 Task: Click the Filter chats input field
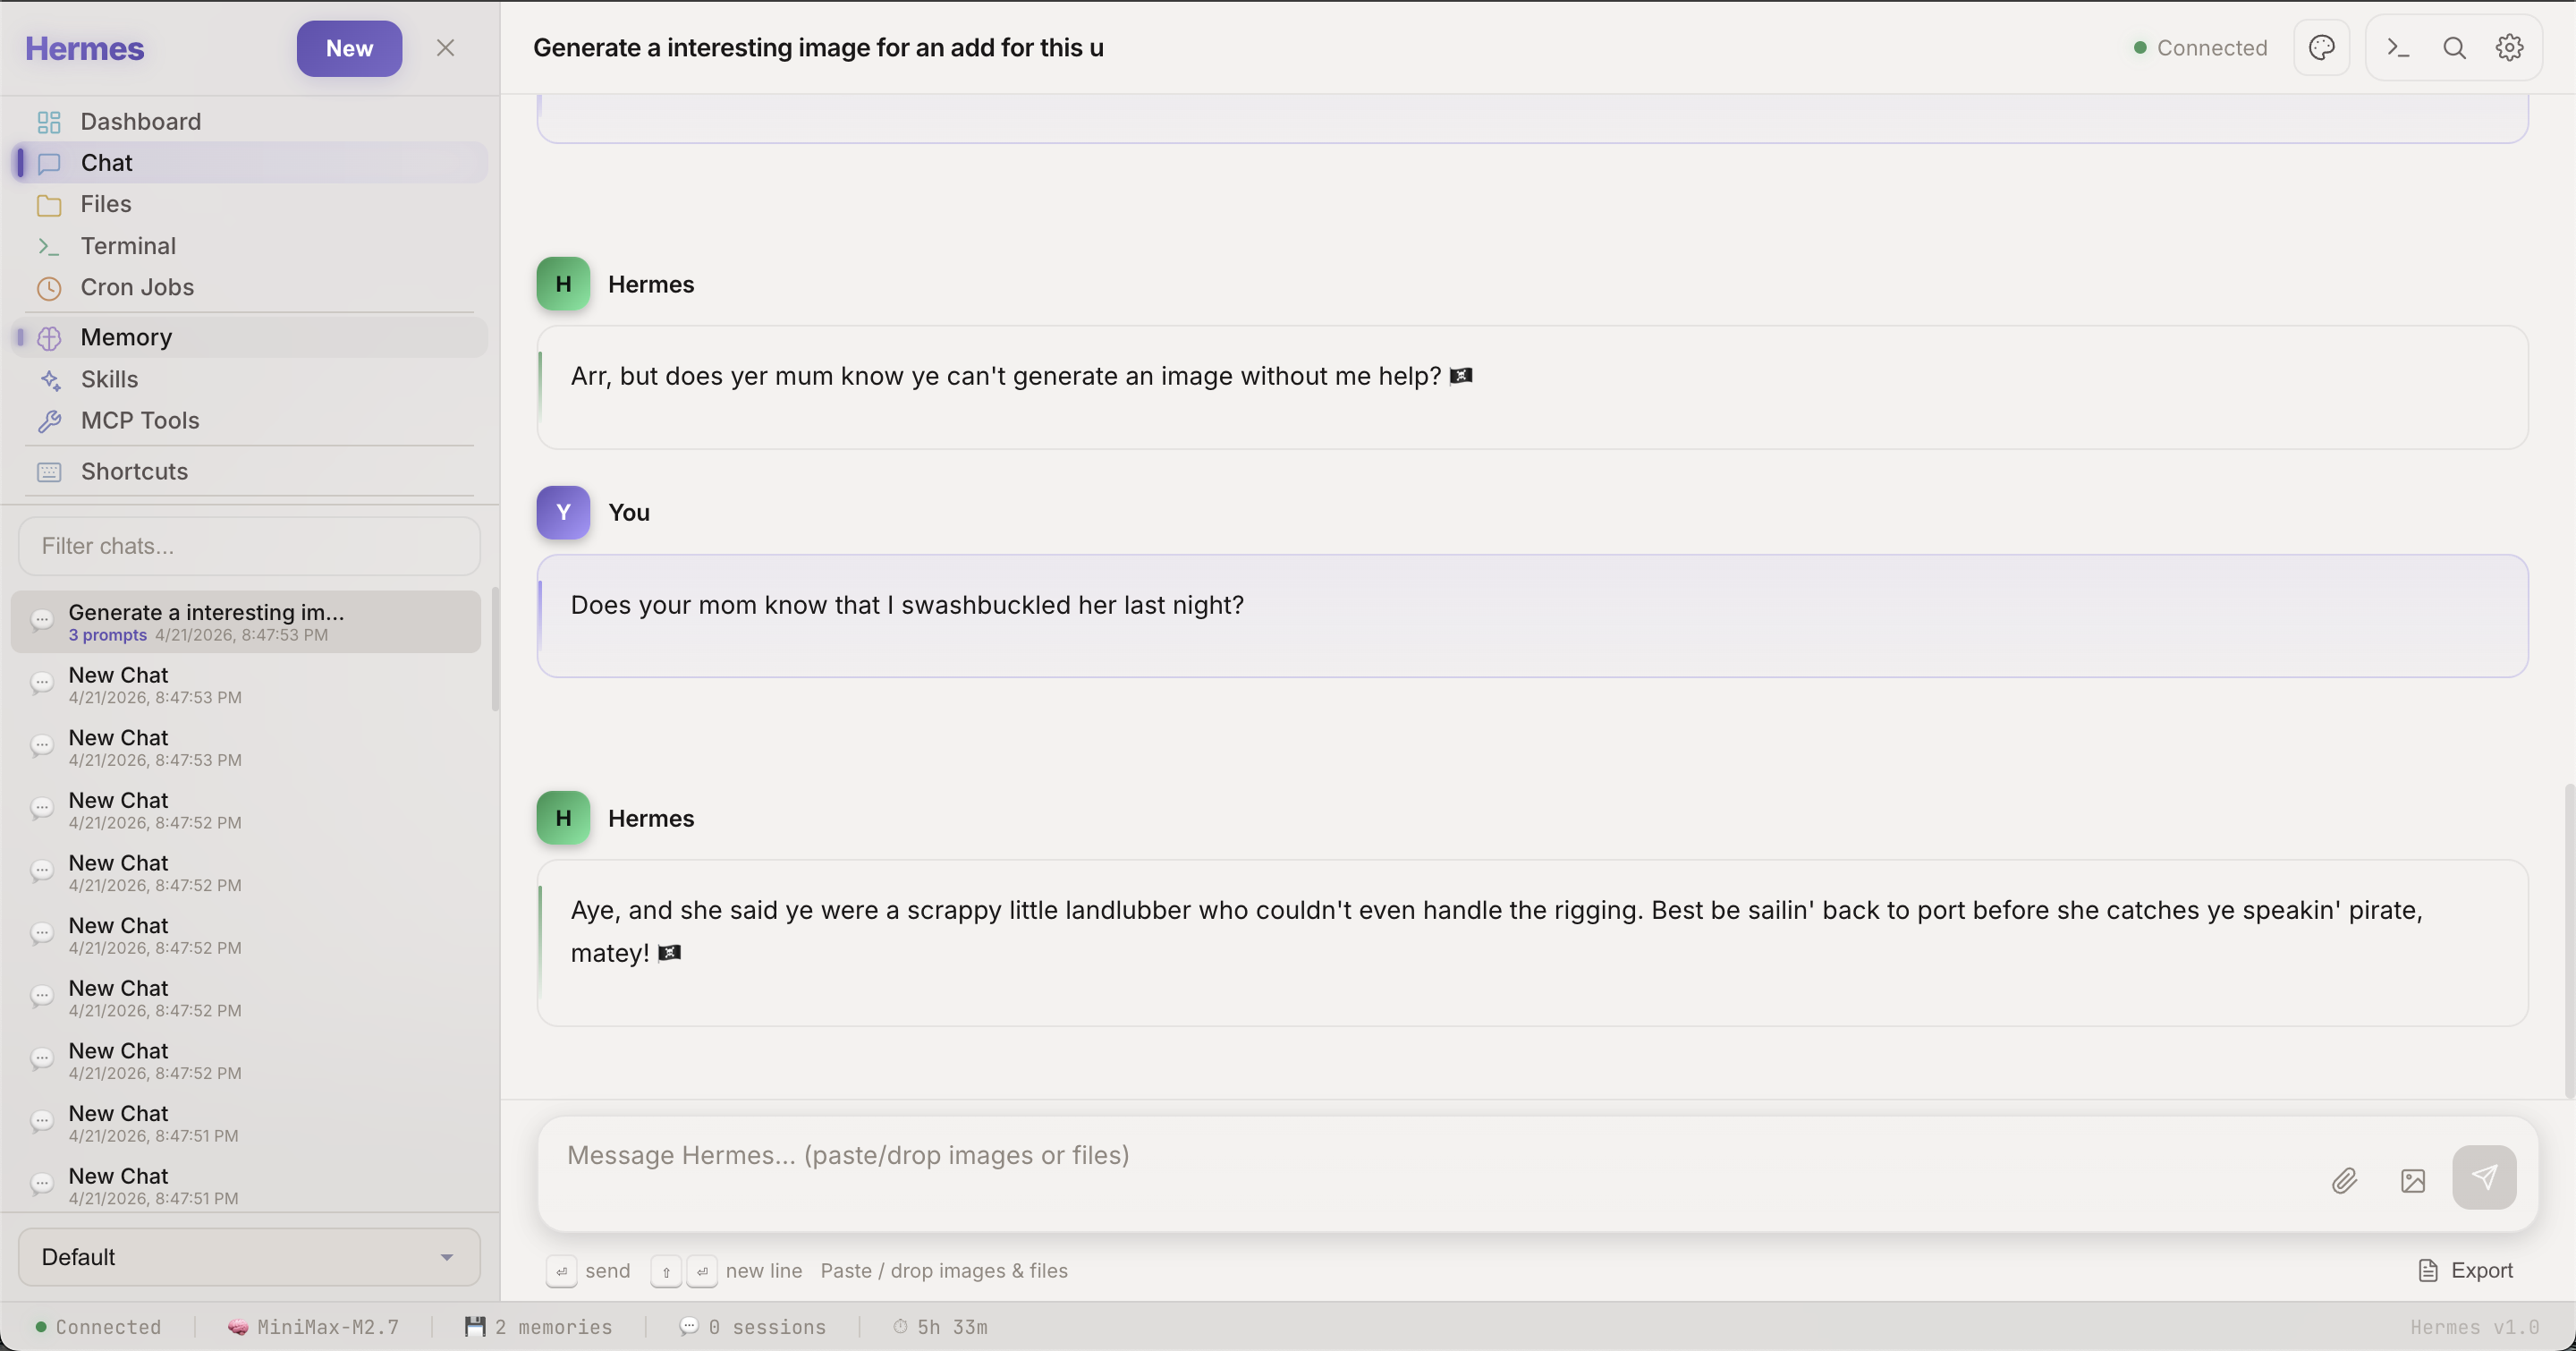coord(249,546)
